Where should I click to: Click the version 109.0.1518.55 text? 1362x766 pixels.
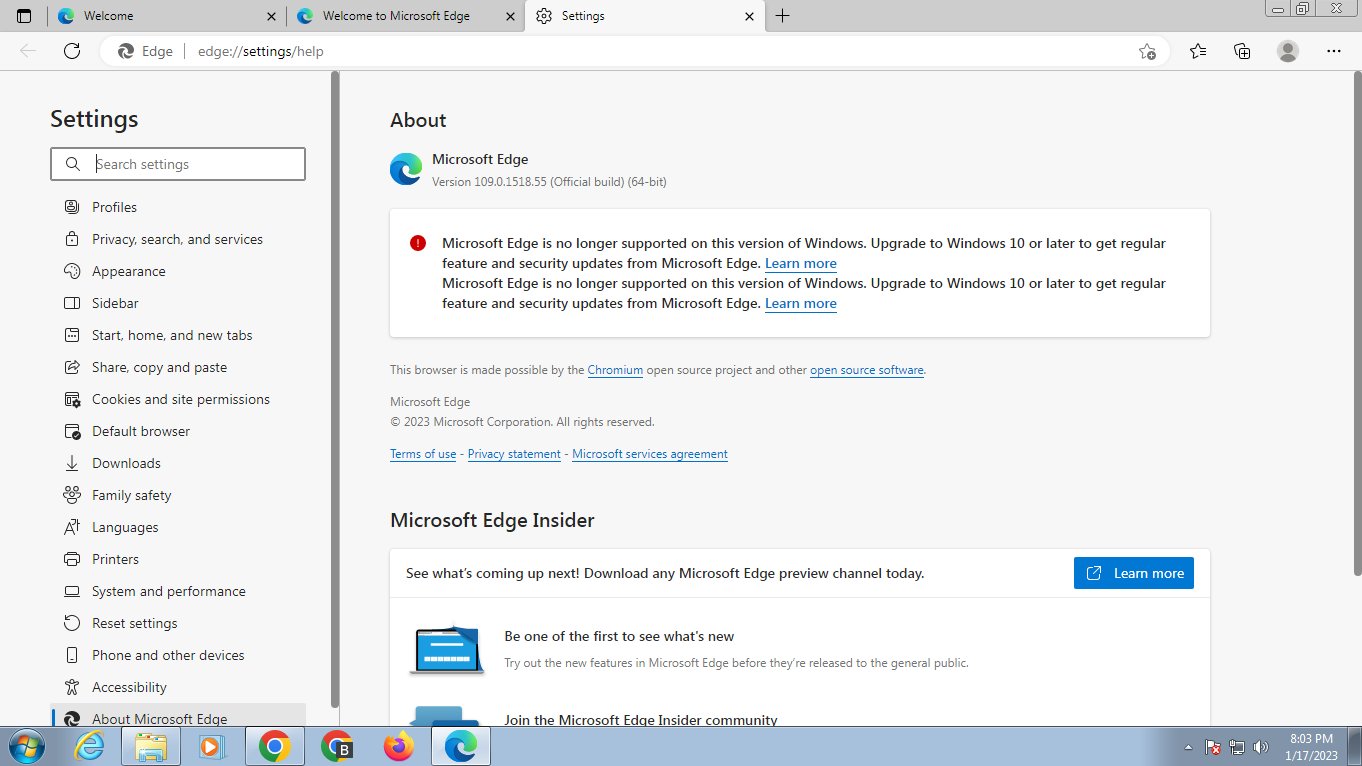[x=549, y=182]
